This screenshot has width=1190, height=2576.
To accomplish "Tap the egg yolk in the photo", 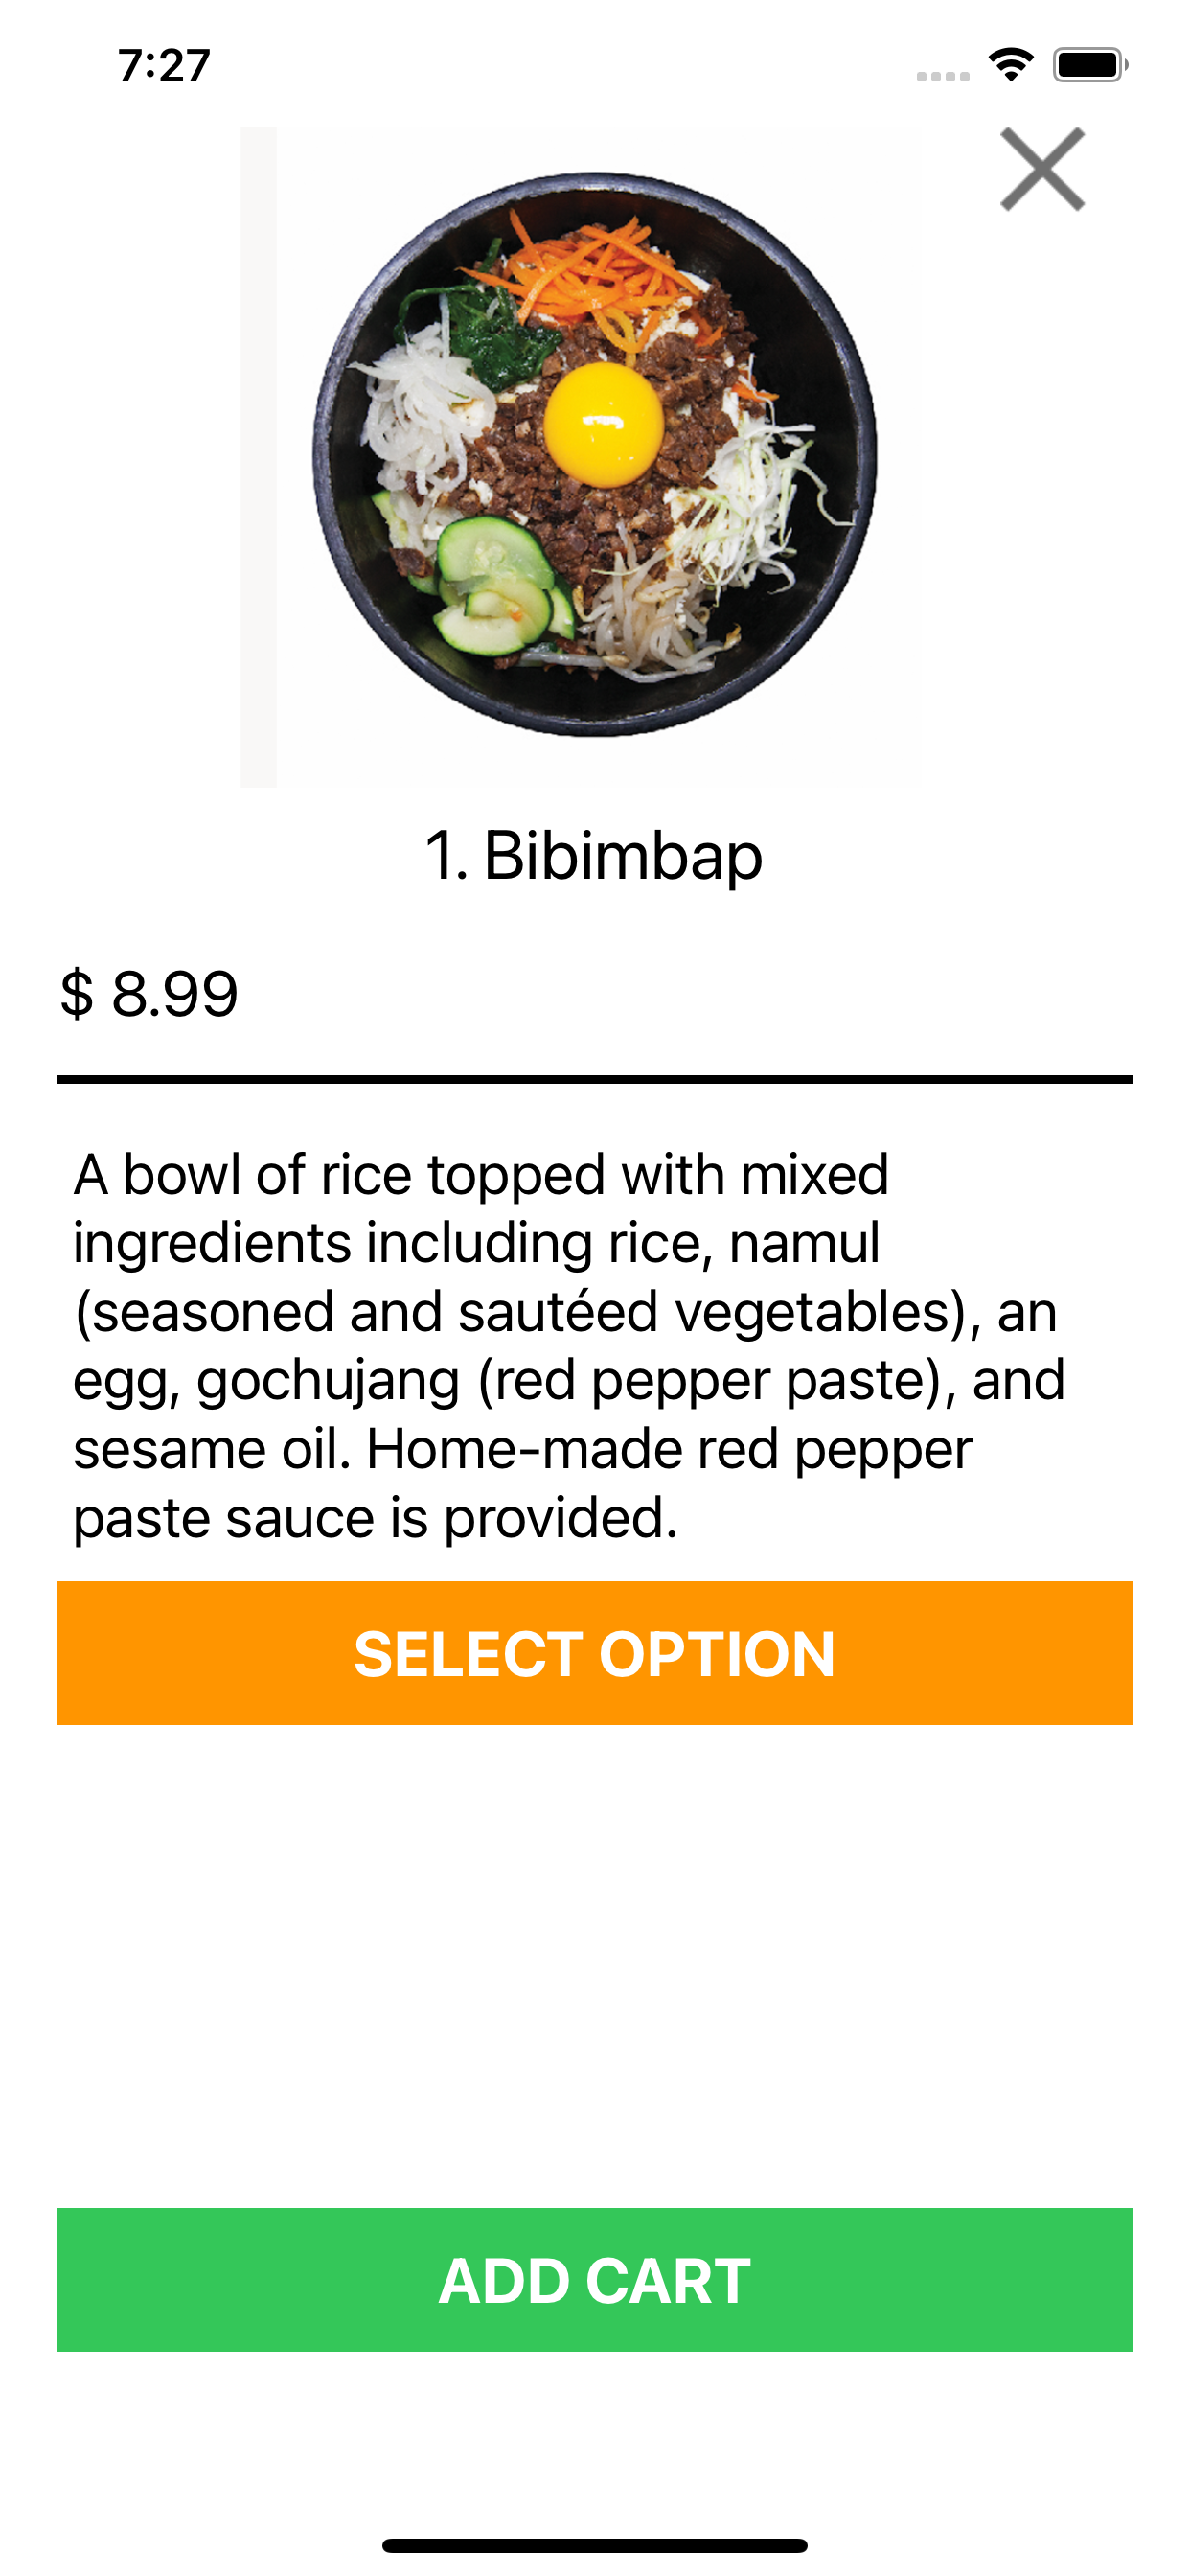I will [x=603, y=424].
